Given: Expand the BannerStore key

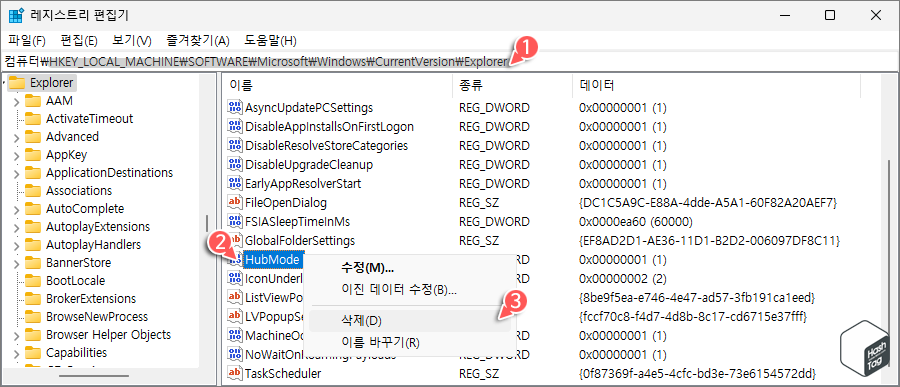Looking at the screenshot, I should [16, 263].
